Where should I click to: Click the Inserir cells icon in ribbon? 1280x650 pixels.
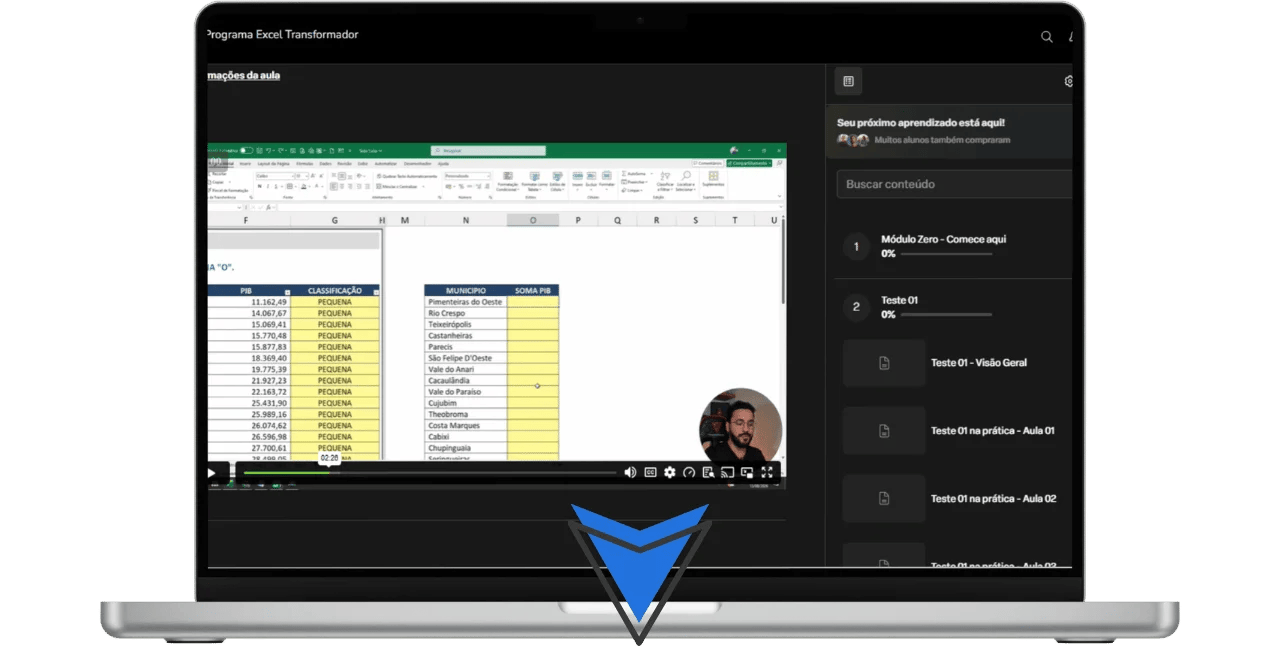pyautogui.click(x=577, y=180)
